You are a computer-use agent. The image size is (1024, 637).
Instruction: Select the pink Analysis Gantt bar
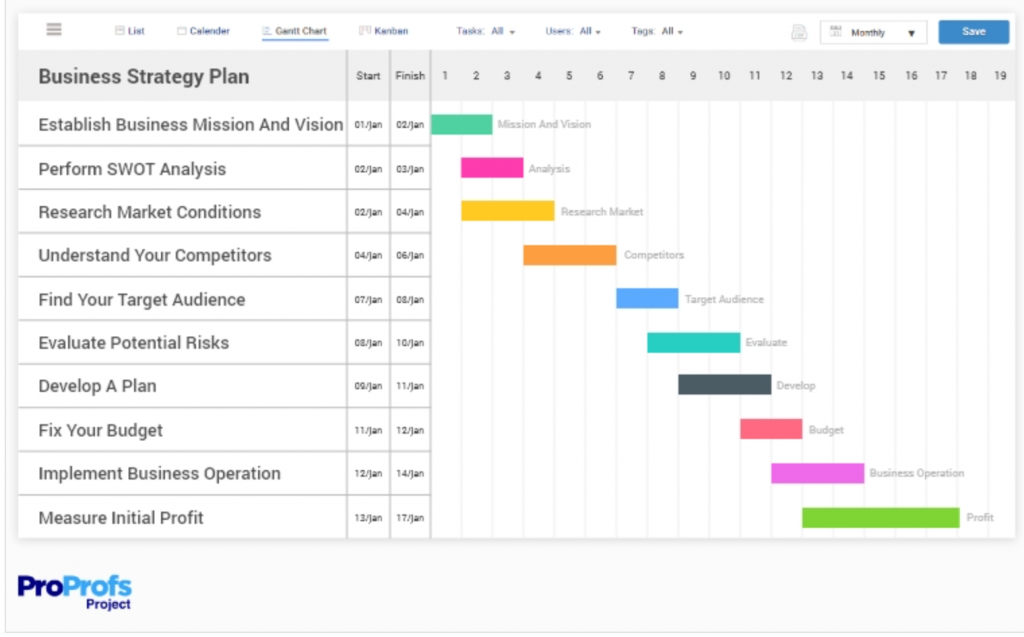(492, 168)
